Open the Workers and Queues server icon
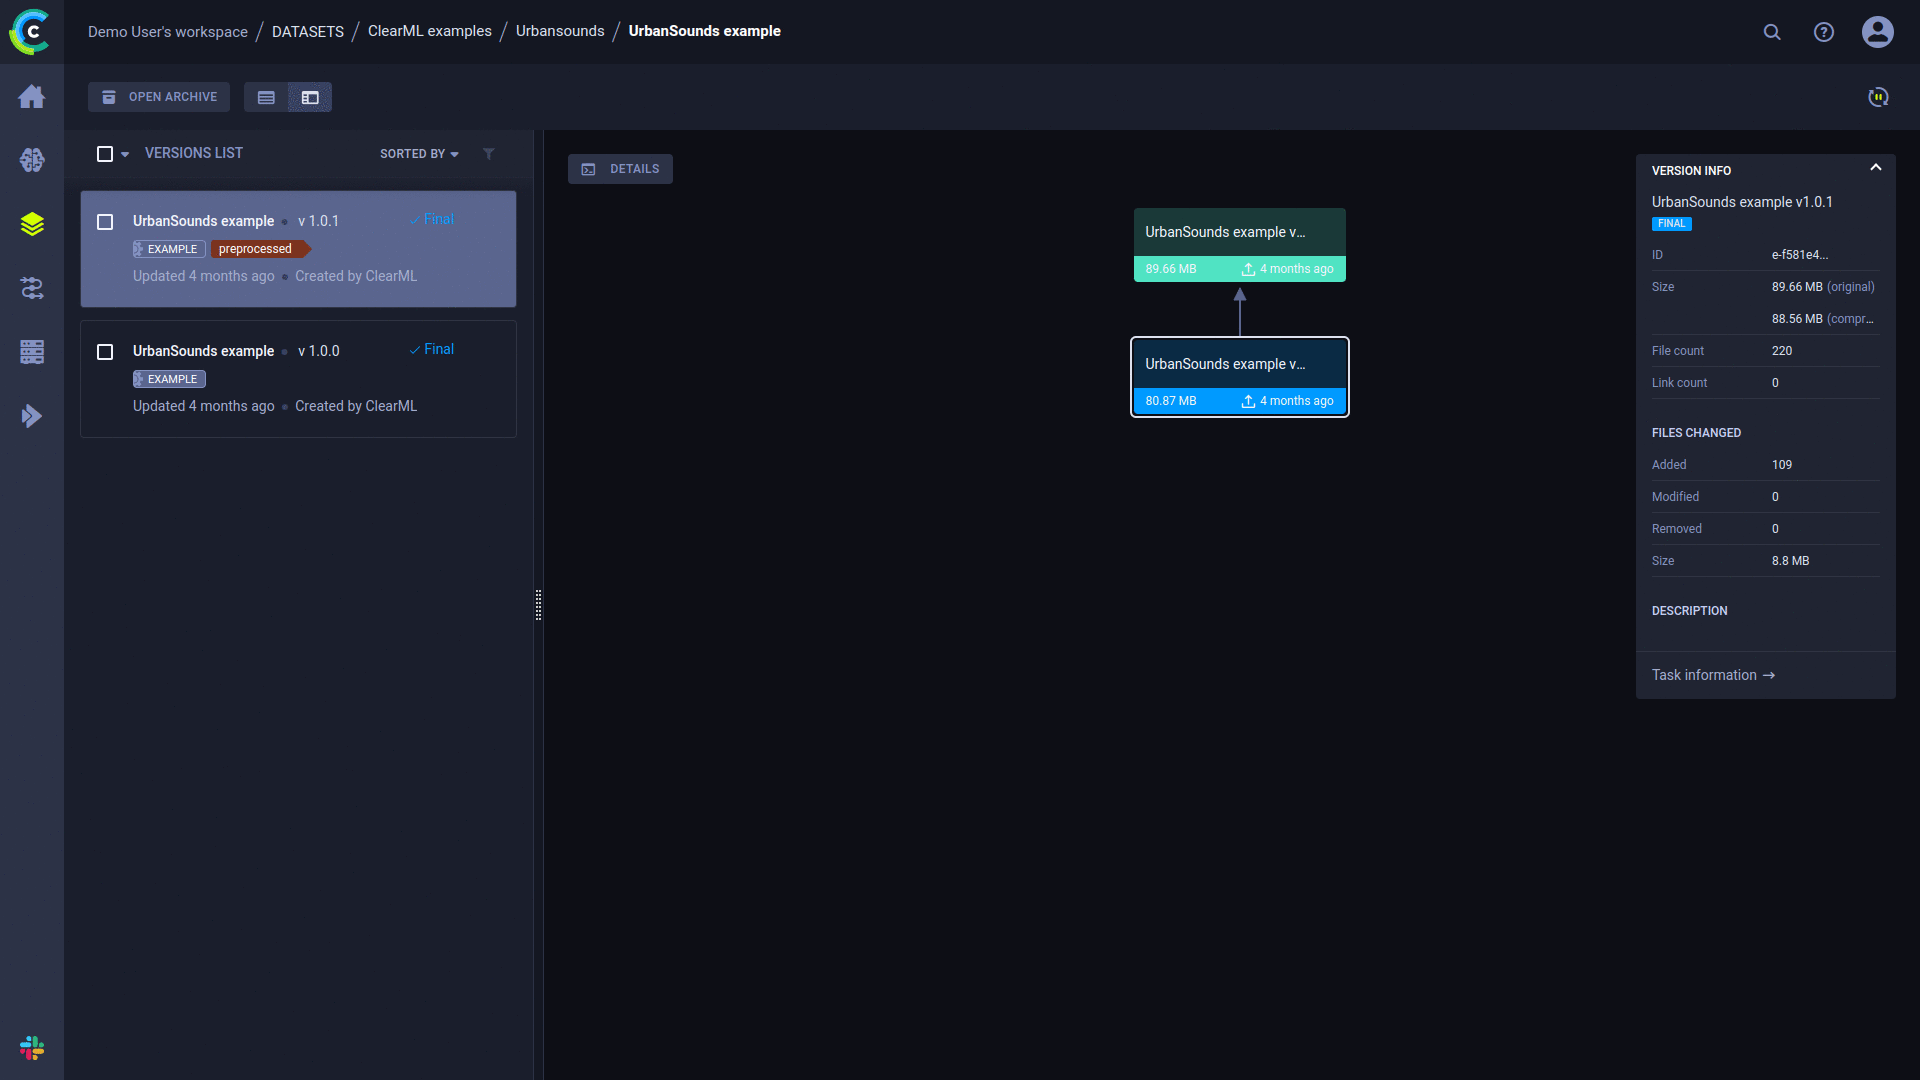The height and width of the screenshot is (1080, 1920). pos(32,352)
